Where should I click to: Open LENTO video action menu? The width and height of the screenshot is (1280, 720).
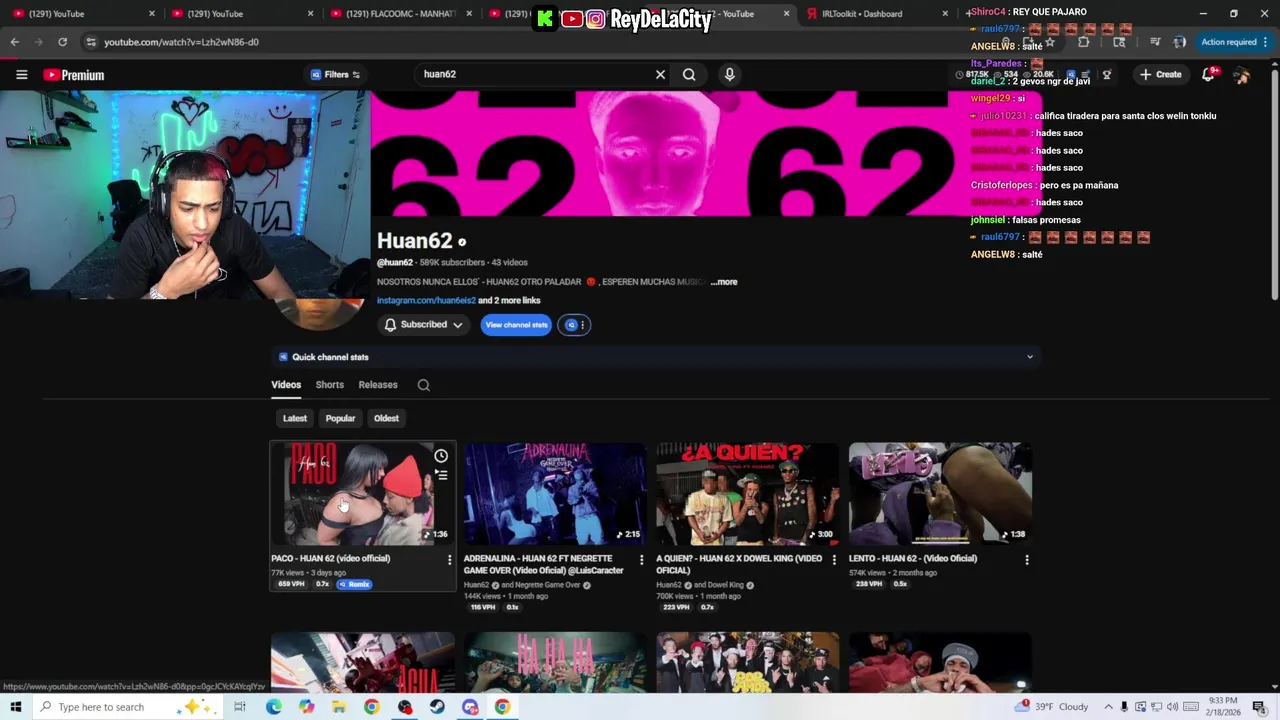click(1026, 560)
